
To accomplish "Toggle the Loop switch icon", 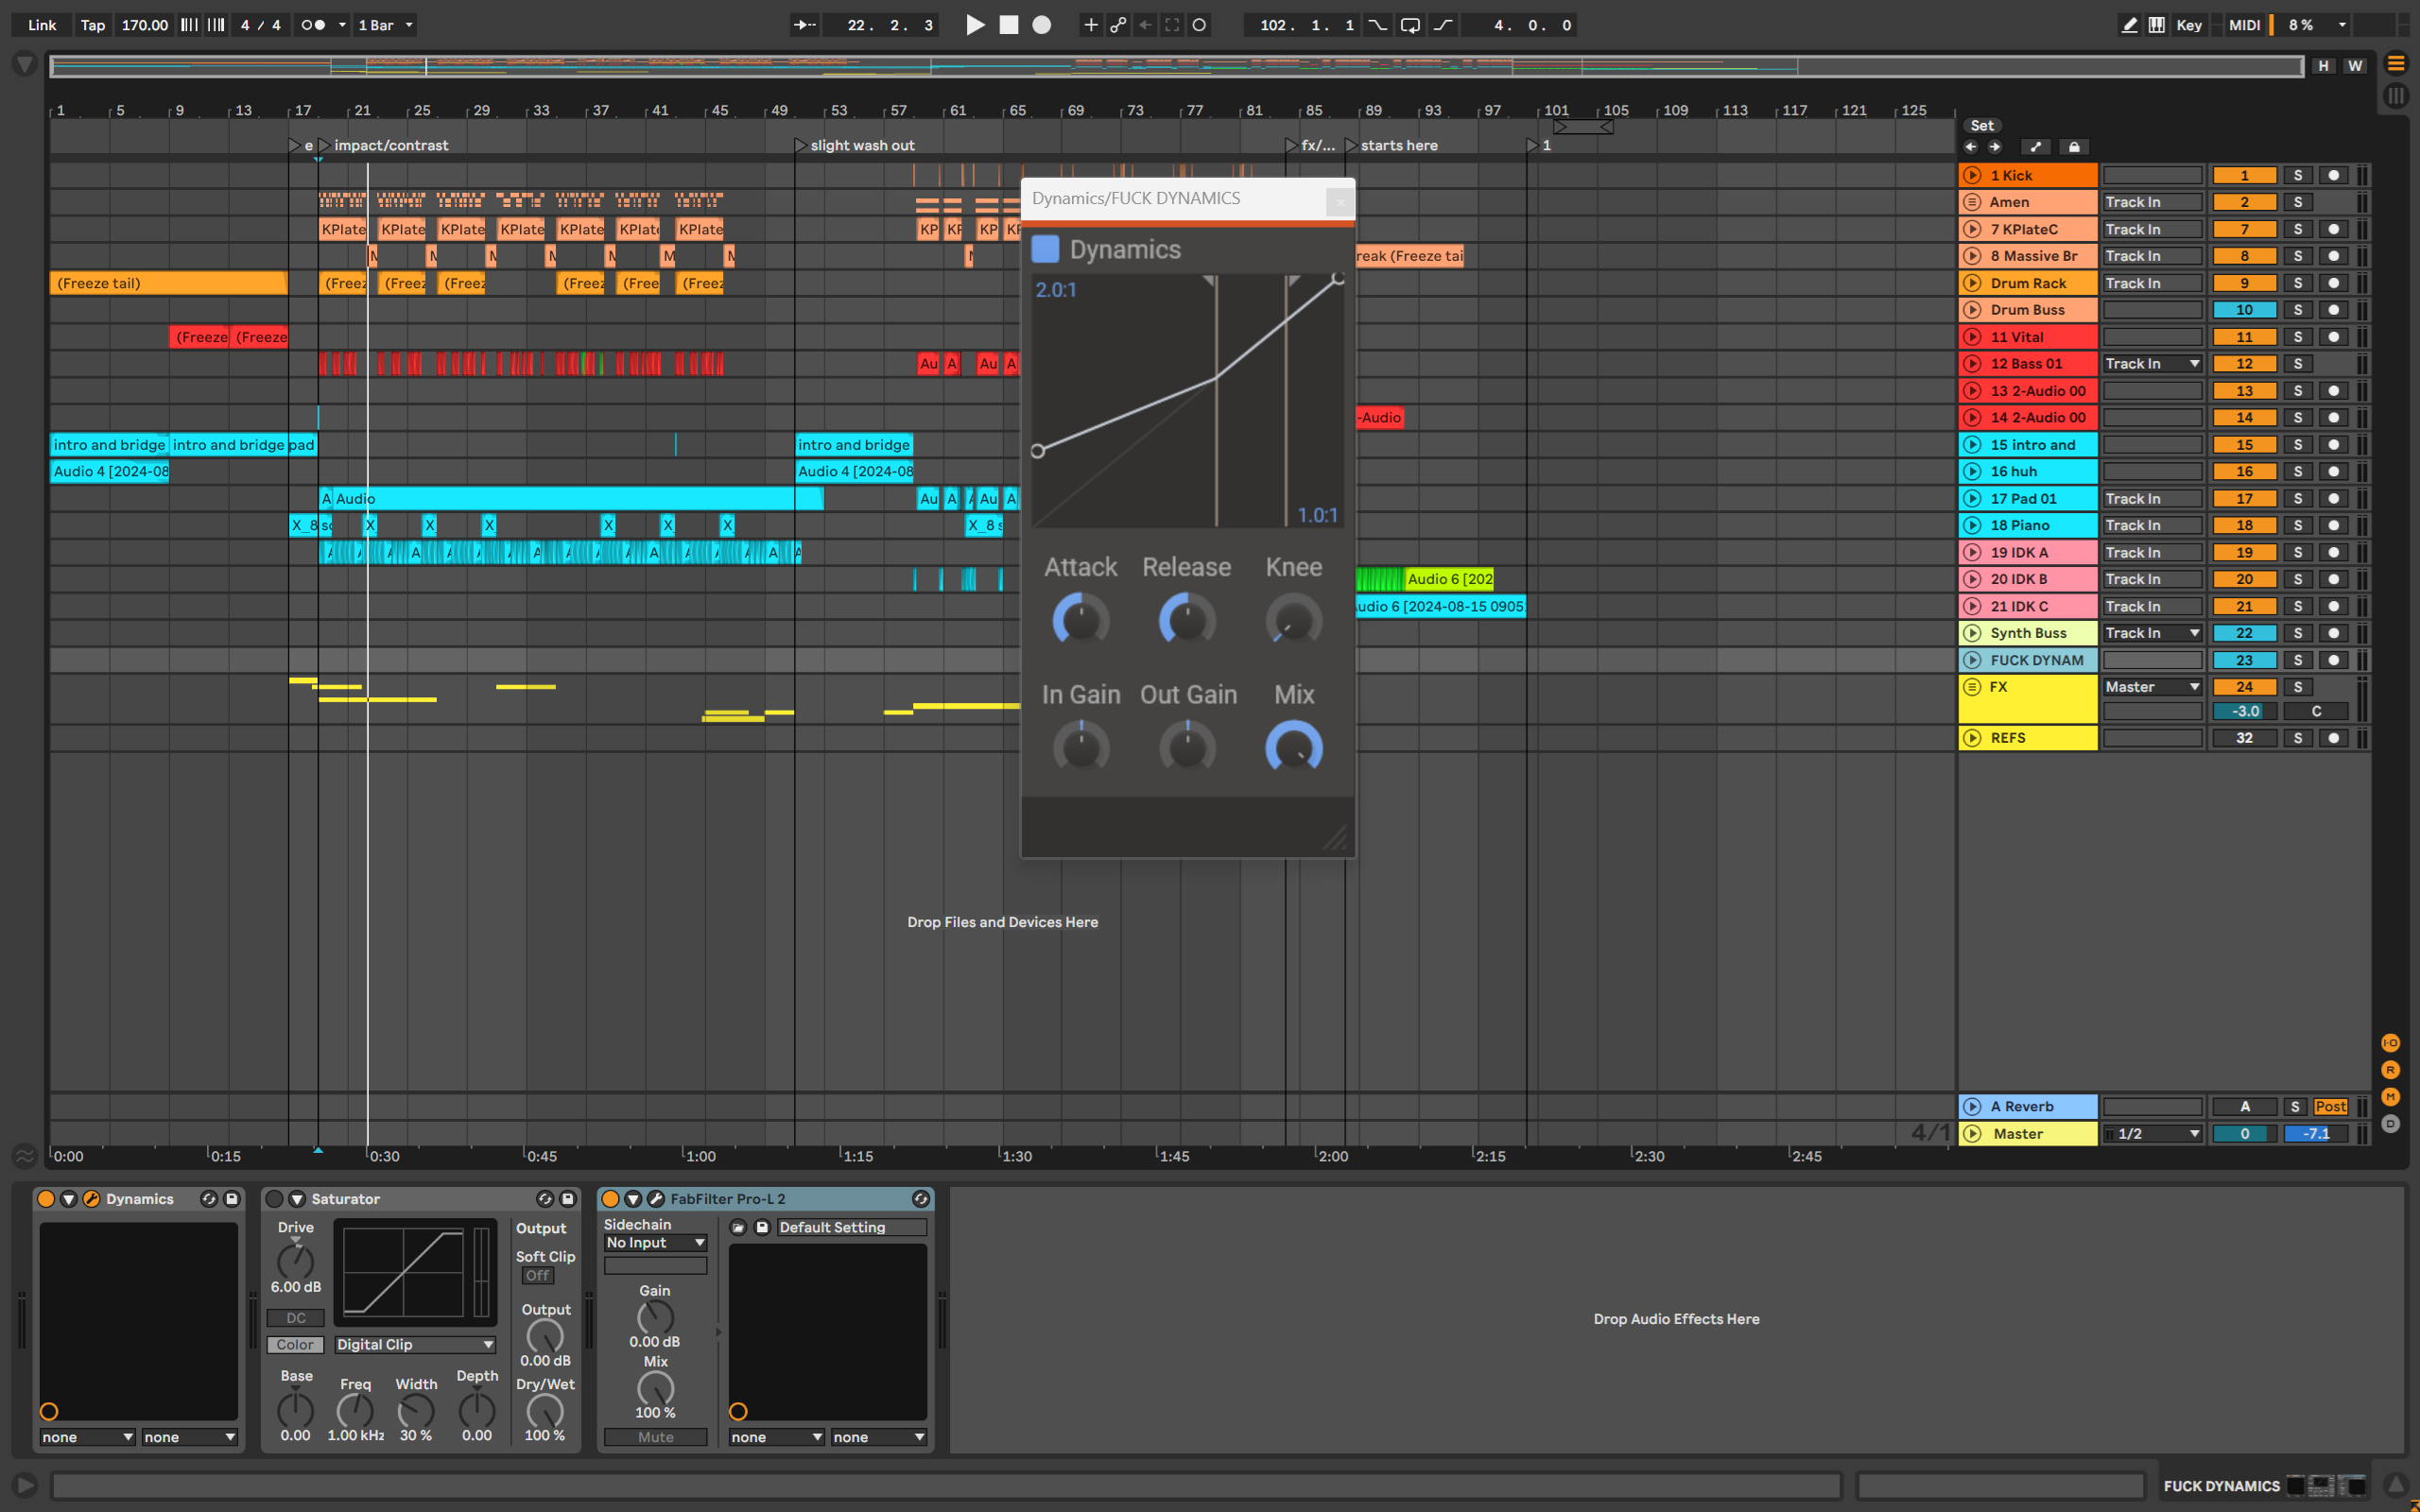I will pyautogui.click(x=1410, y=25).
